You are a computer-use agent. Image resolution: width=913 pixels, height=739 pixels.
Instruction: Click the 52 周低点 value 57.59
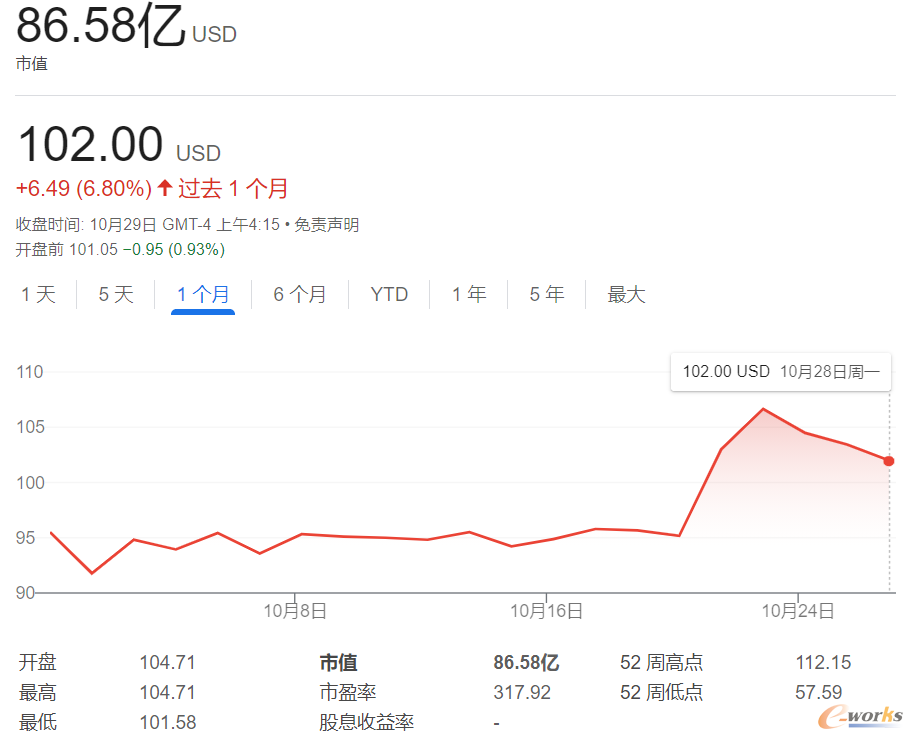coord(819,693)
